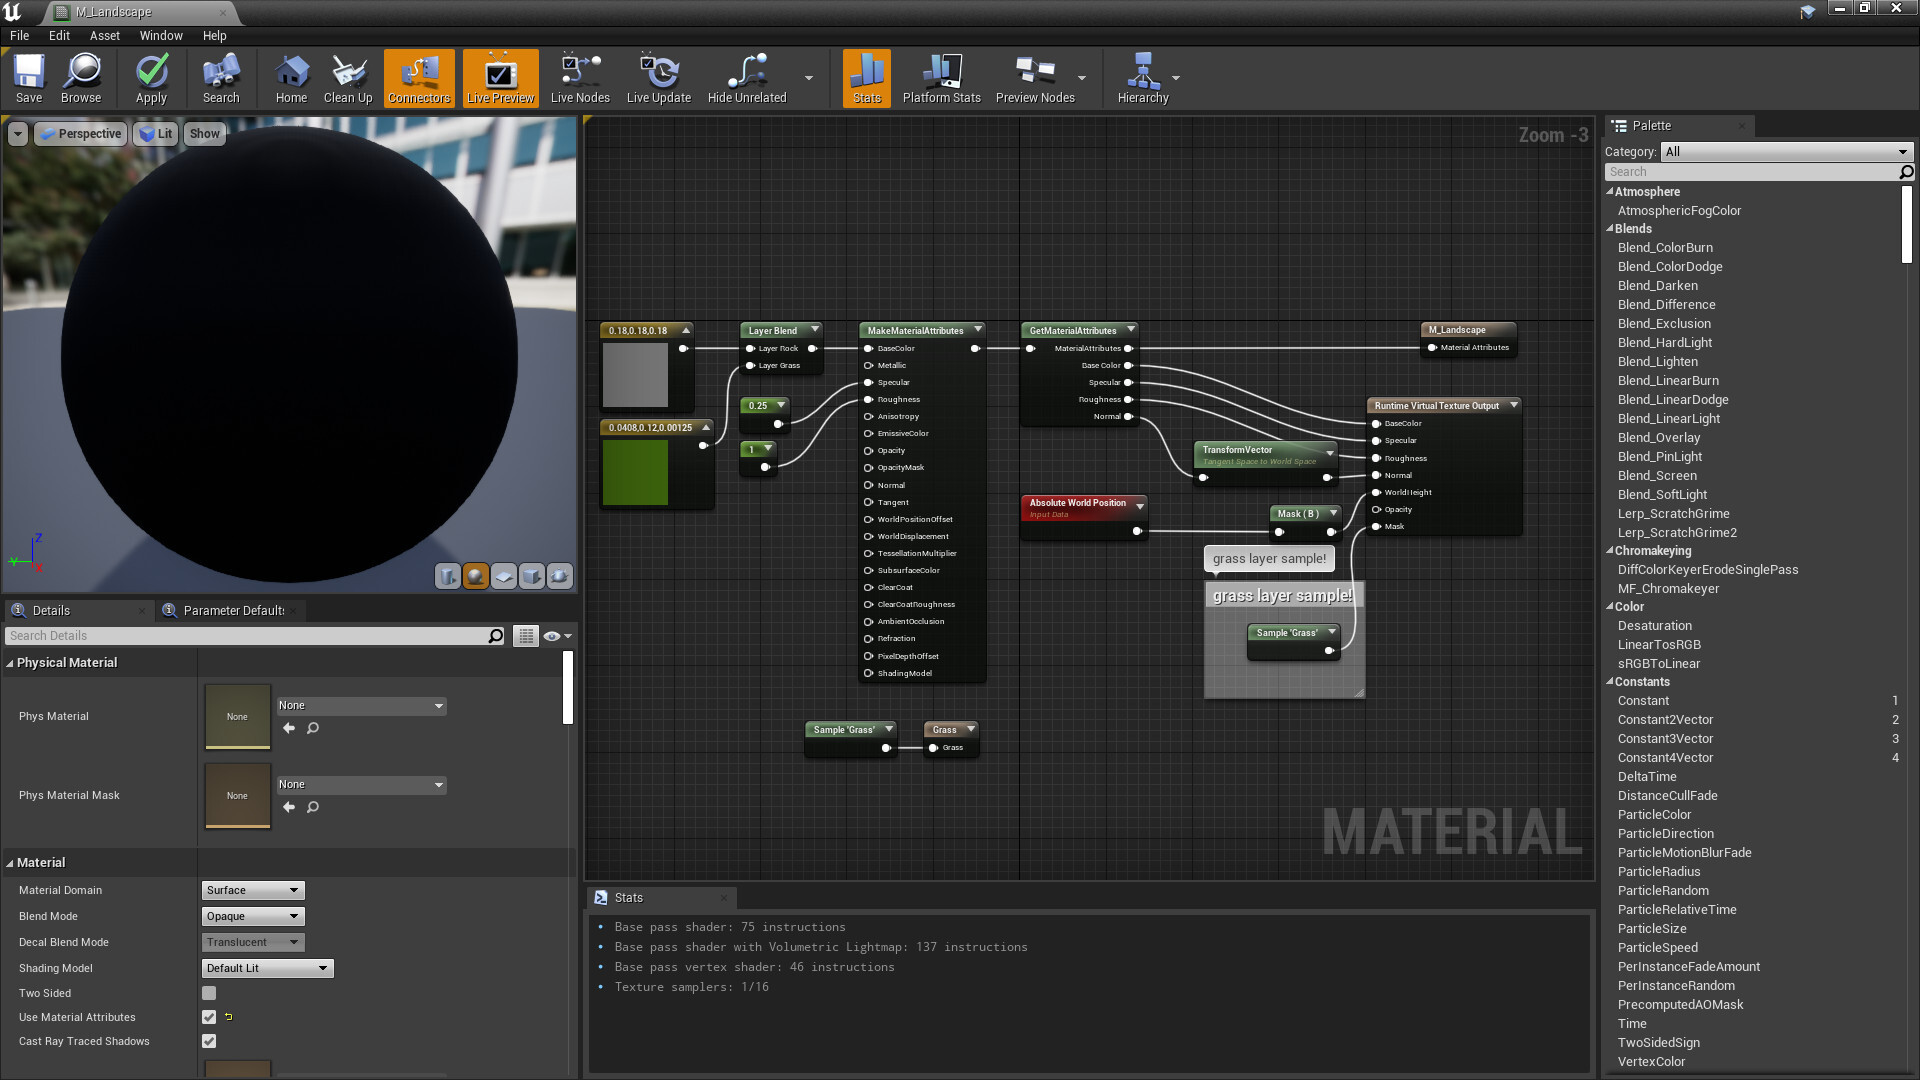The image size is (1920, 1080).
Task: Apply changes to the material
Action: pos(151,78)
